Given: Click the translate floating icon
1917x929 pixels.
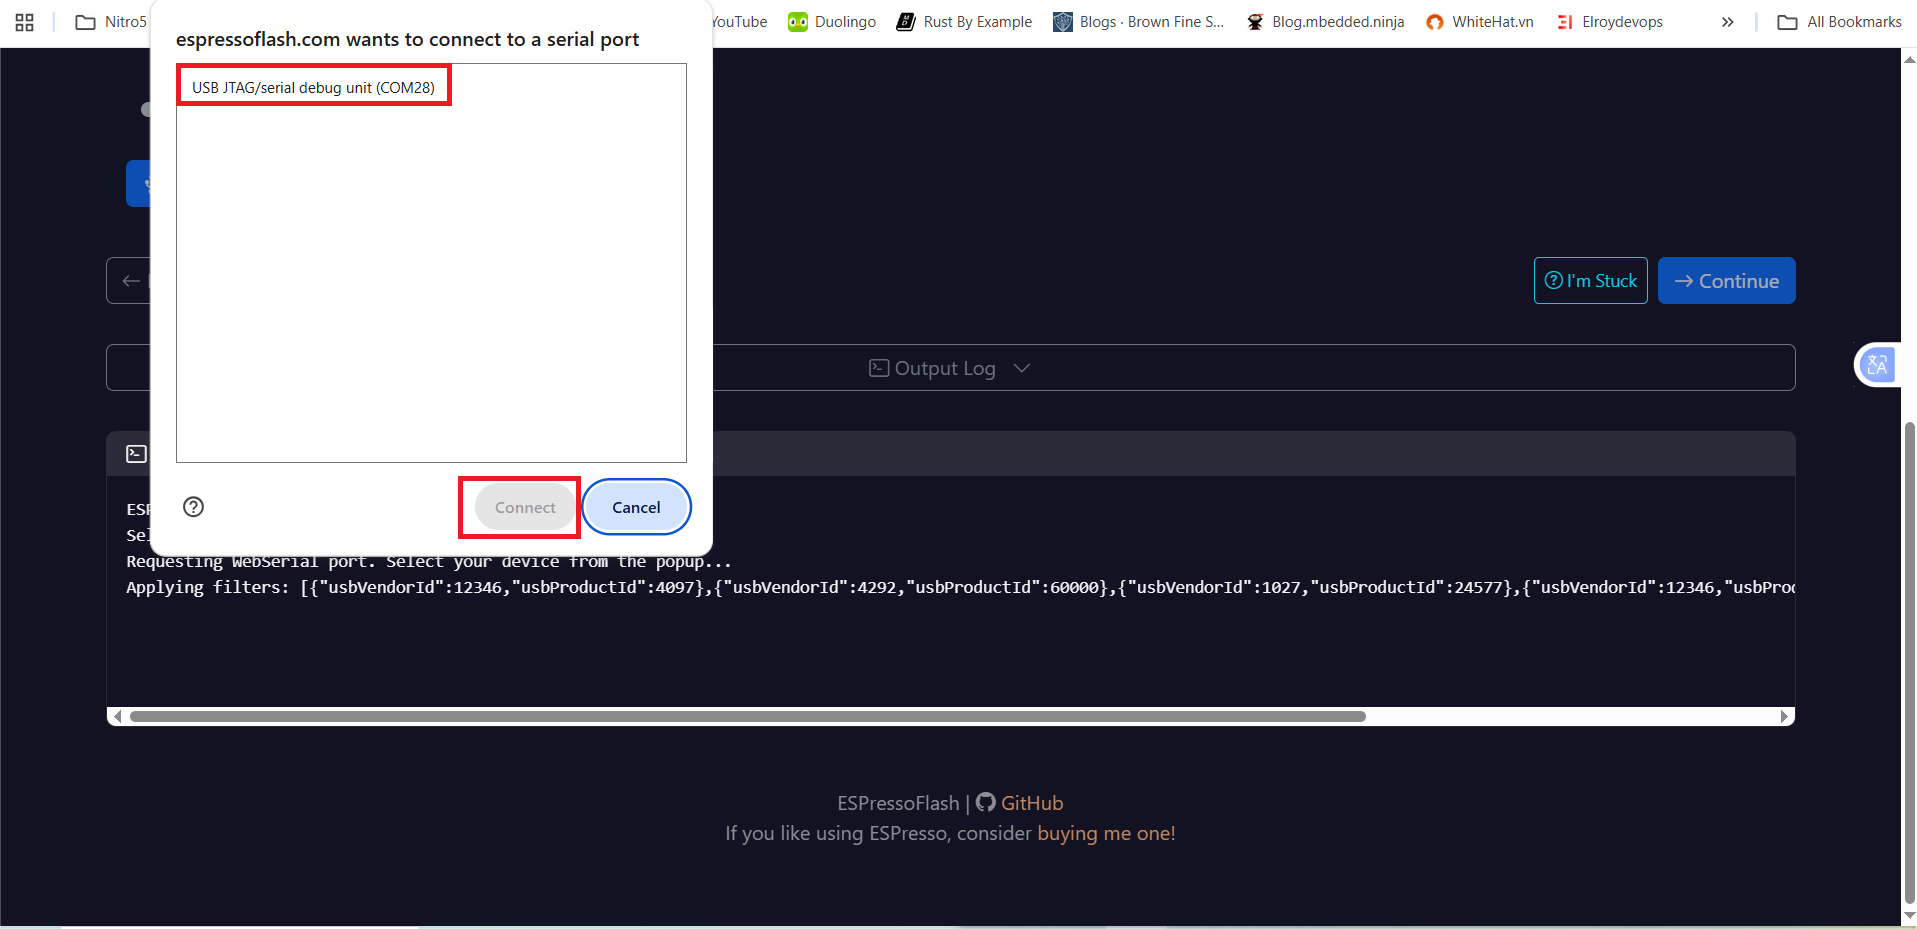Looking at the screenshot, I should pos(1877,365).
